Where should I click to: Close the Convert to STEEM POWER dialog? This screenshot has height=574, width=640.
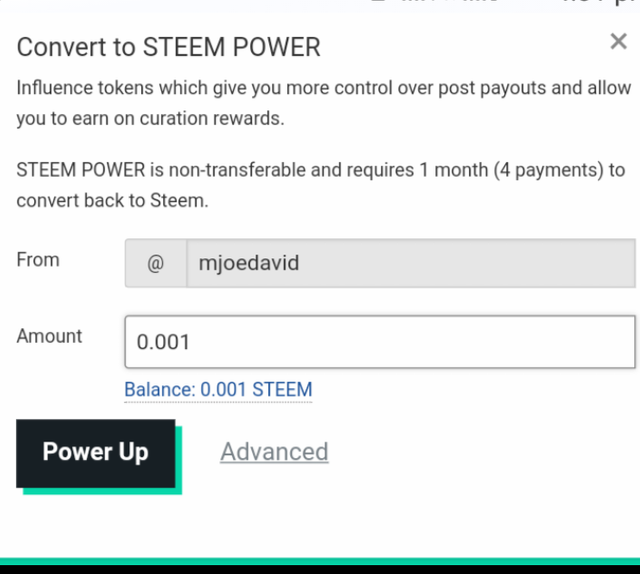618,42
